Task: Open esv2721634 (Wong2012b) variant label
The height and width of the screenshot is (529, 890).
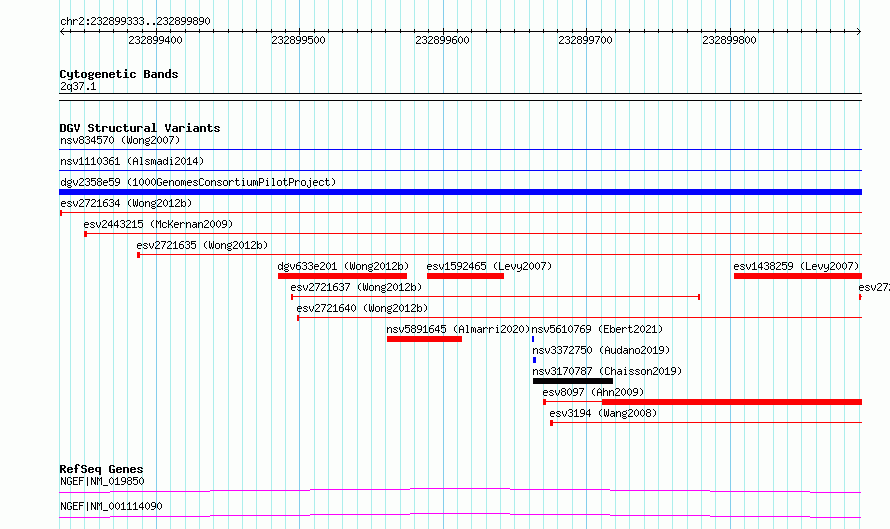Action: click(x=126, y=203)
